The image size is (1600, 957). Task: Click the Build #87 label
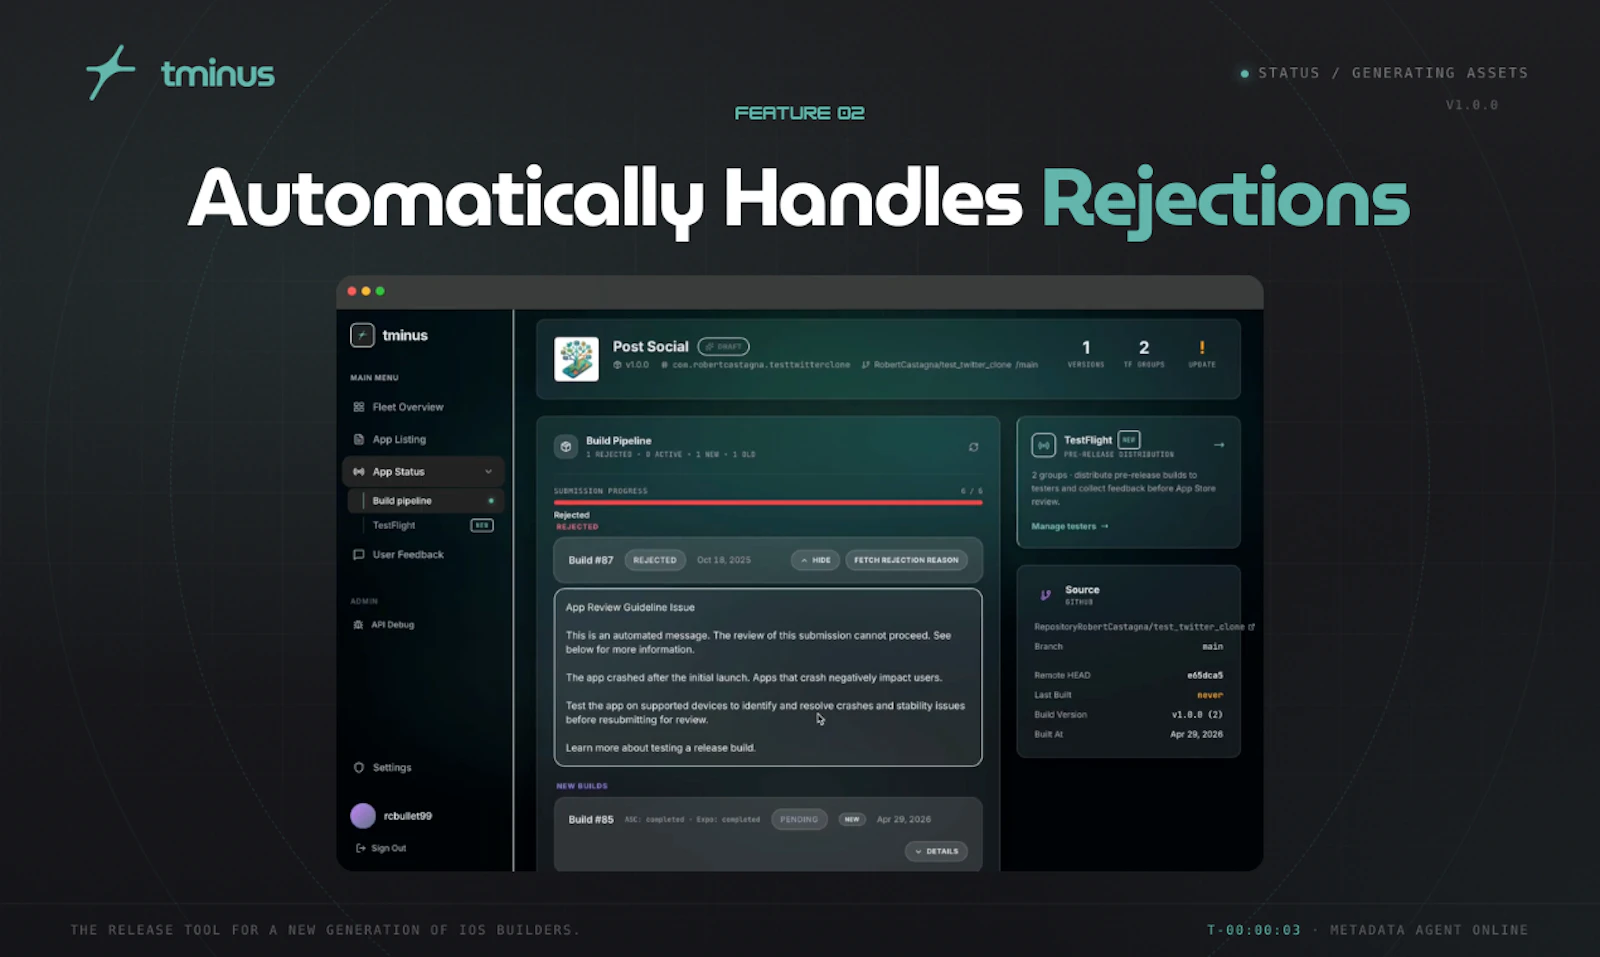pos(591,560)
